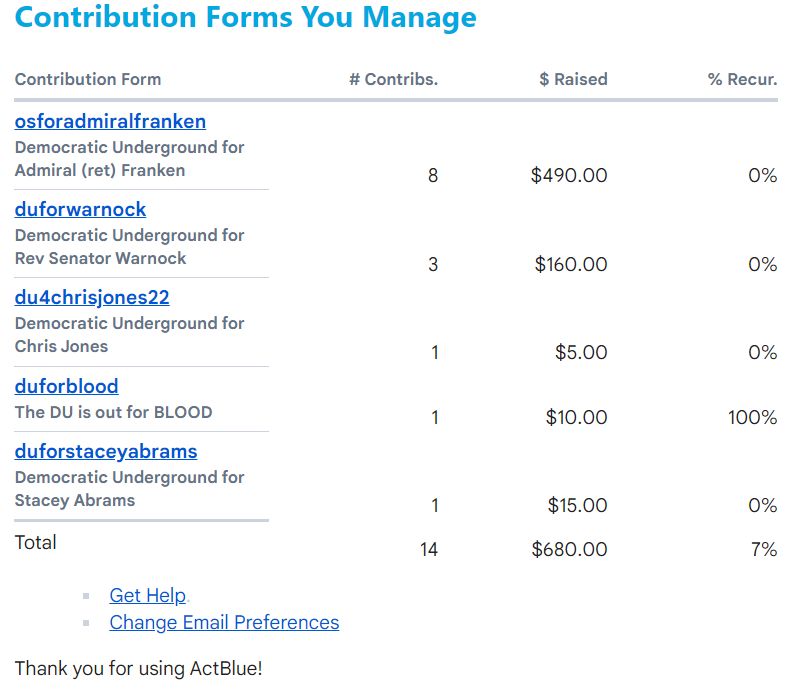Visit the duforstaceyabrams form link
The height and width of the screenshot is (690, 797).
click(x=106, y=452)
